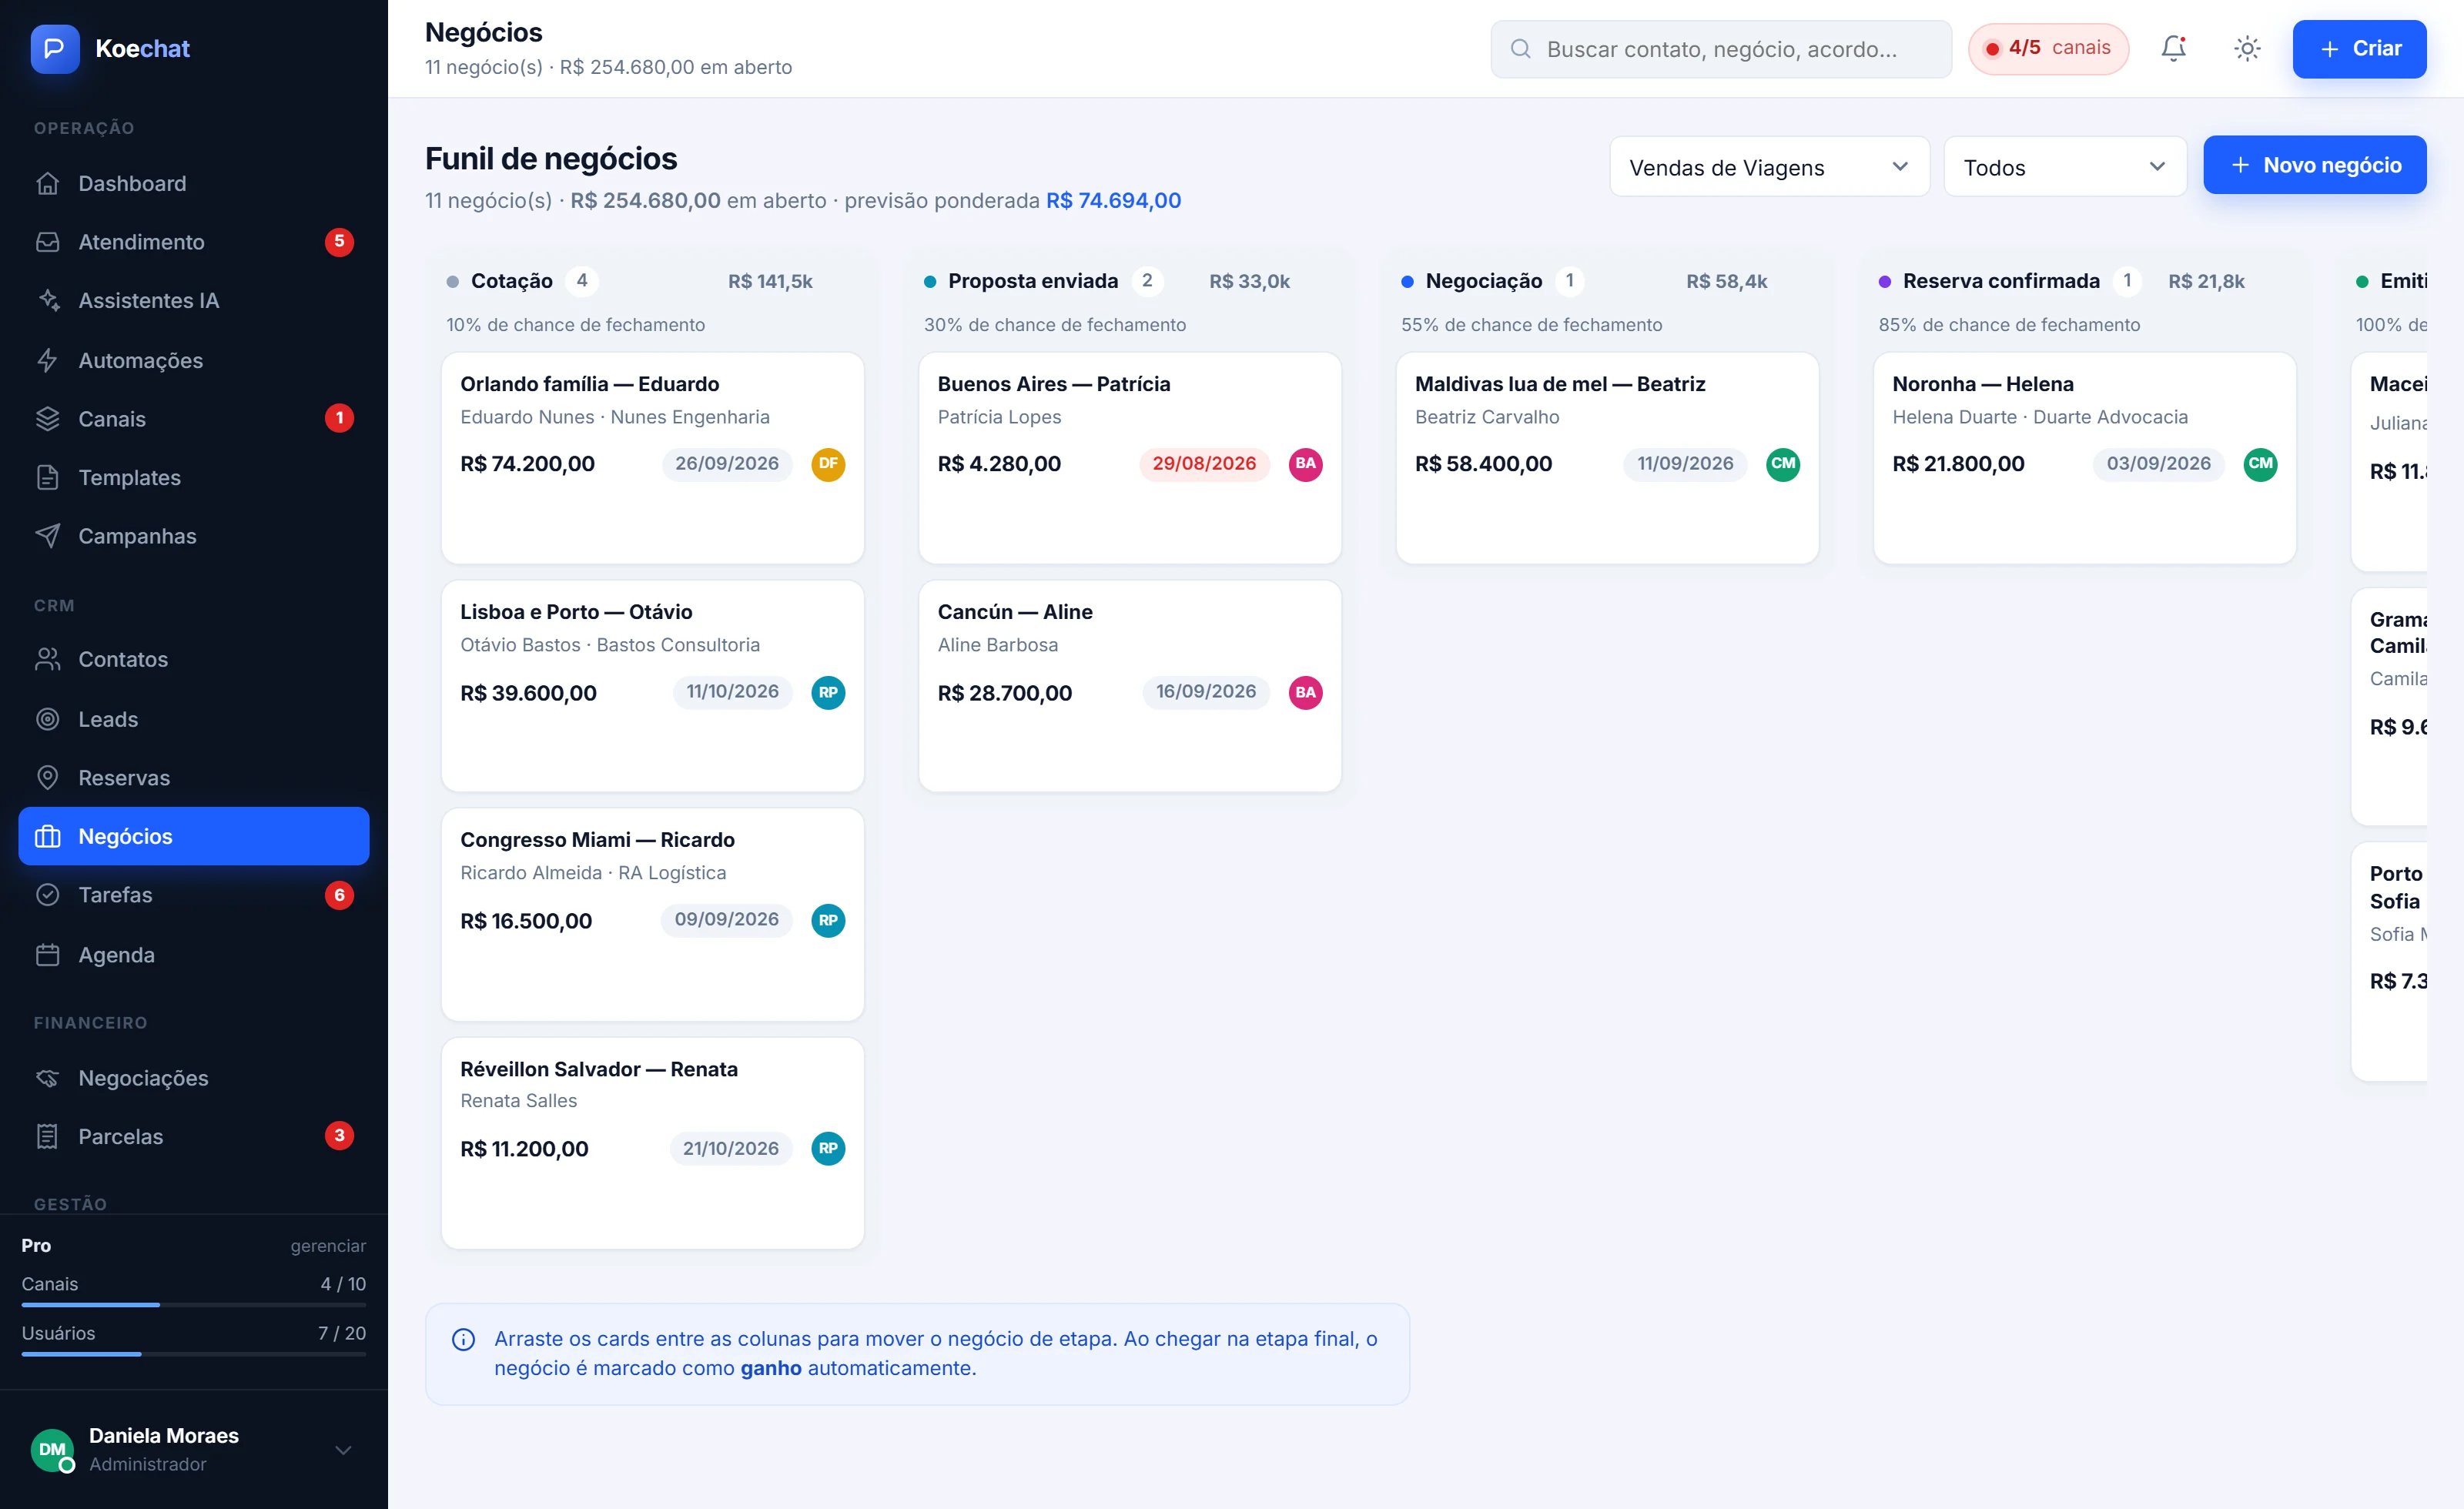Toggle light theme sun icon

point(2247,48)
